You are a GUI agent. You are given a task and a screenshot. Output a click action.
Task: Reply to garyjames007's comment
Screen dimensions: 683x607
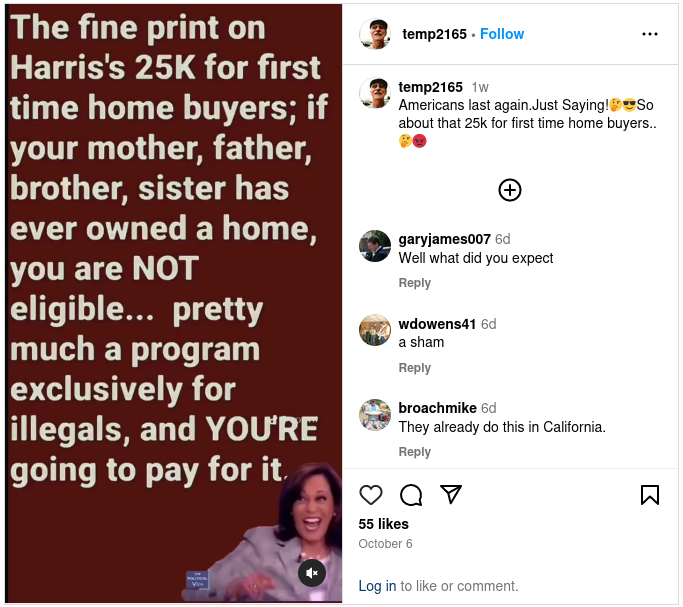point(415,283)
